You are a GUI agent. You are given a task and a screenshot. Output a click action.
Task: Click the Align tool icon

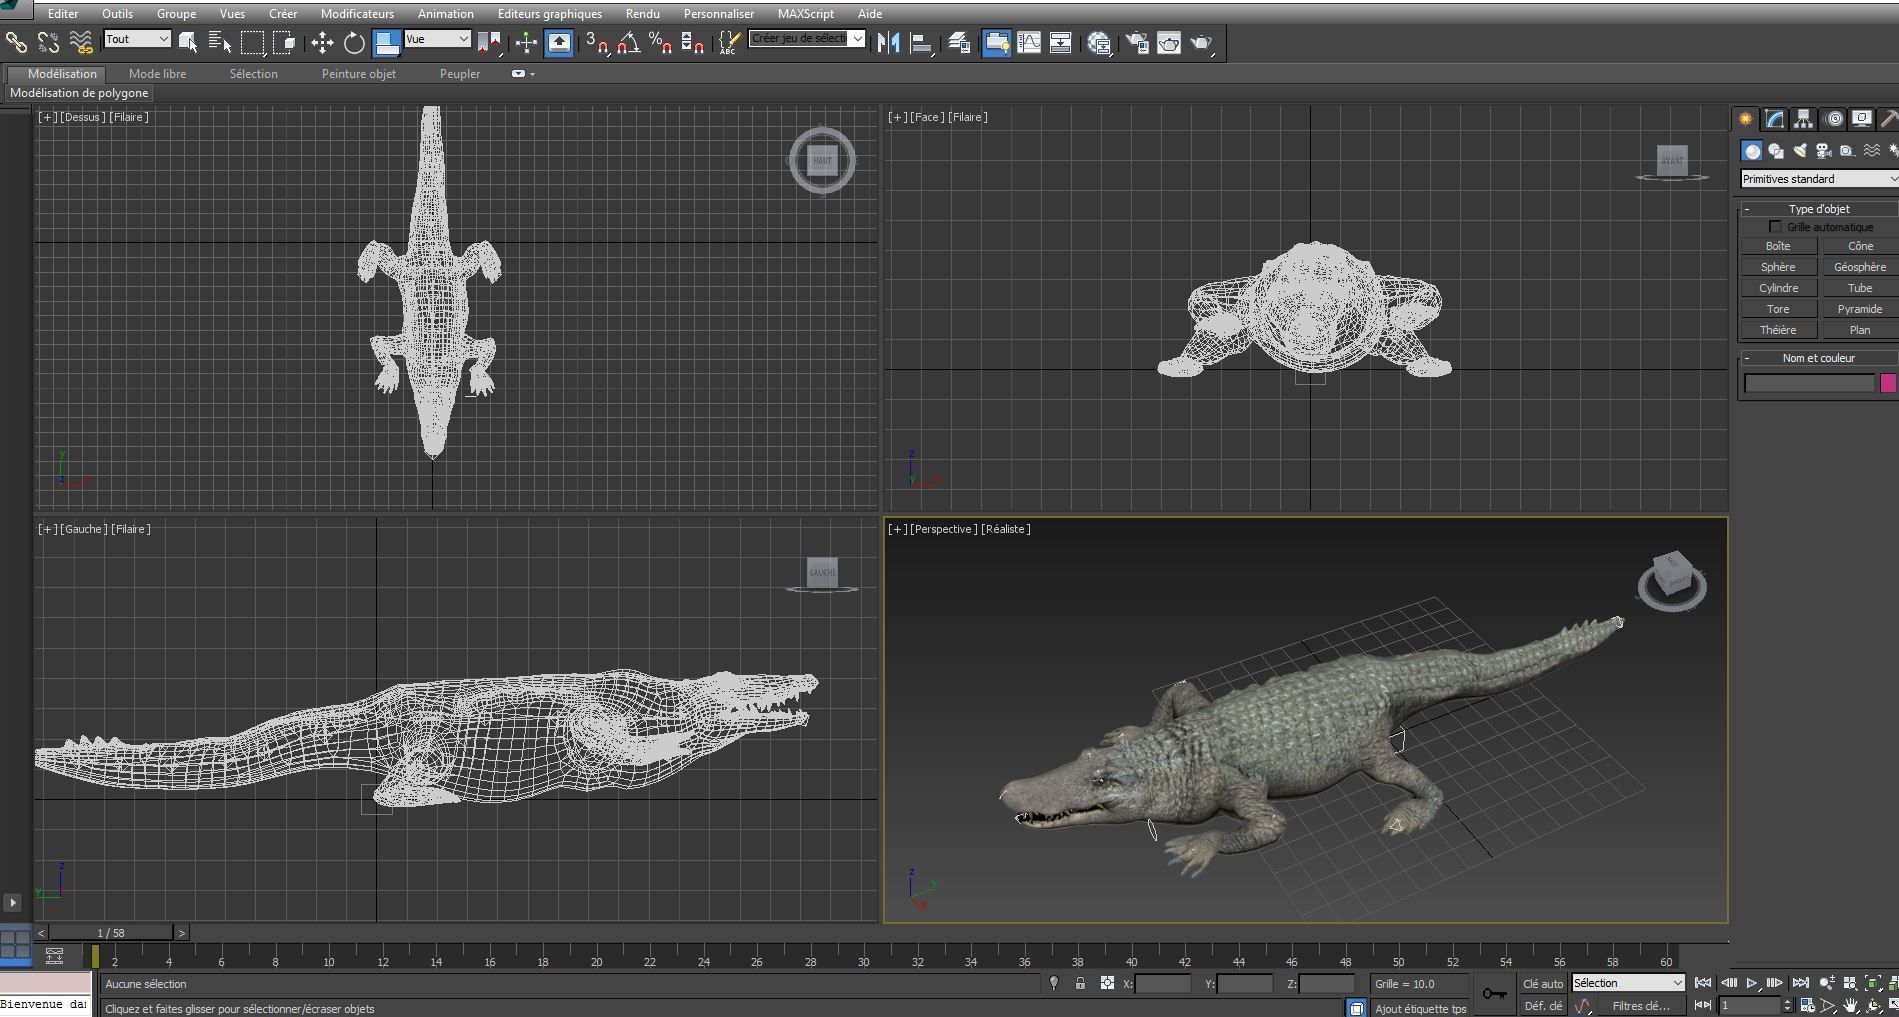tap(922, 42)
